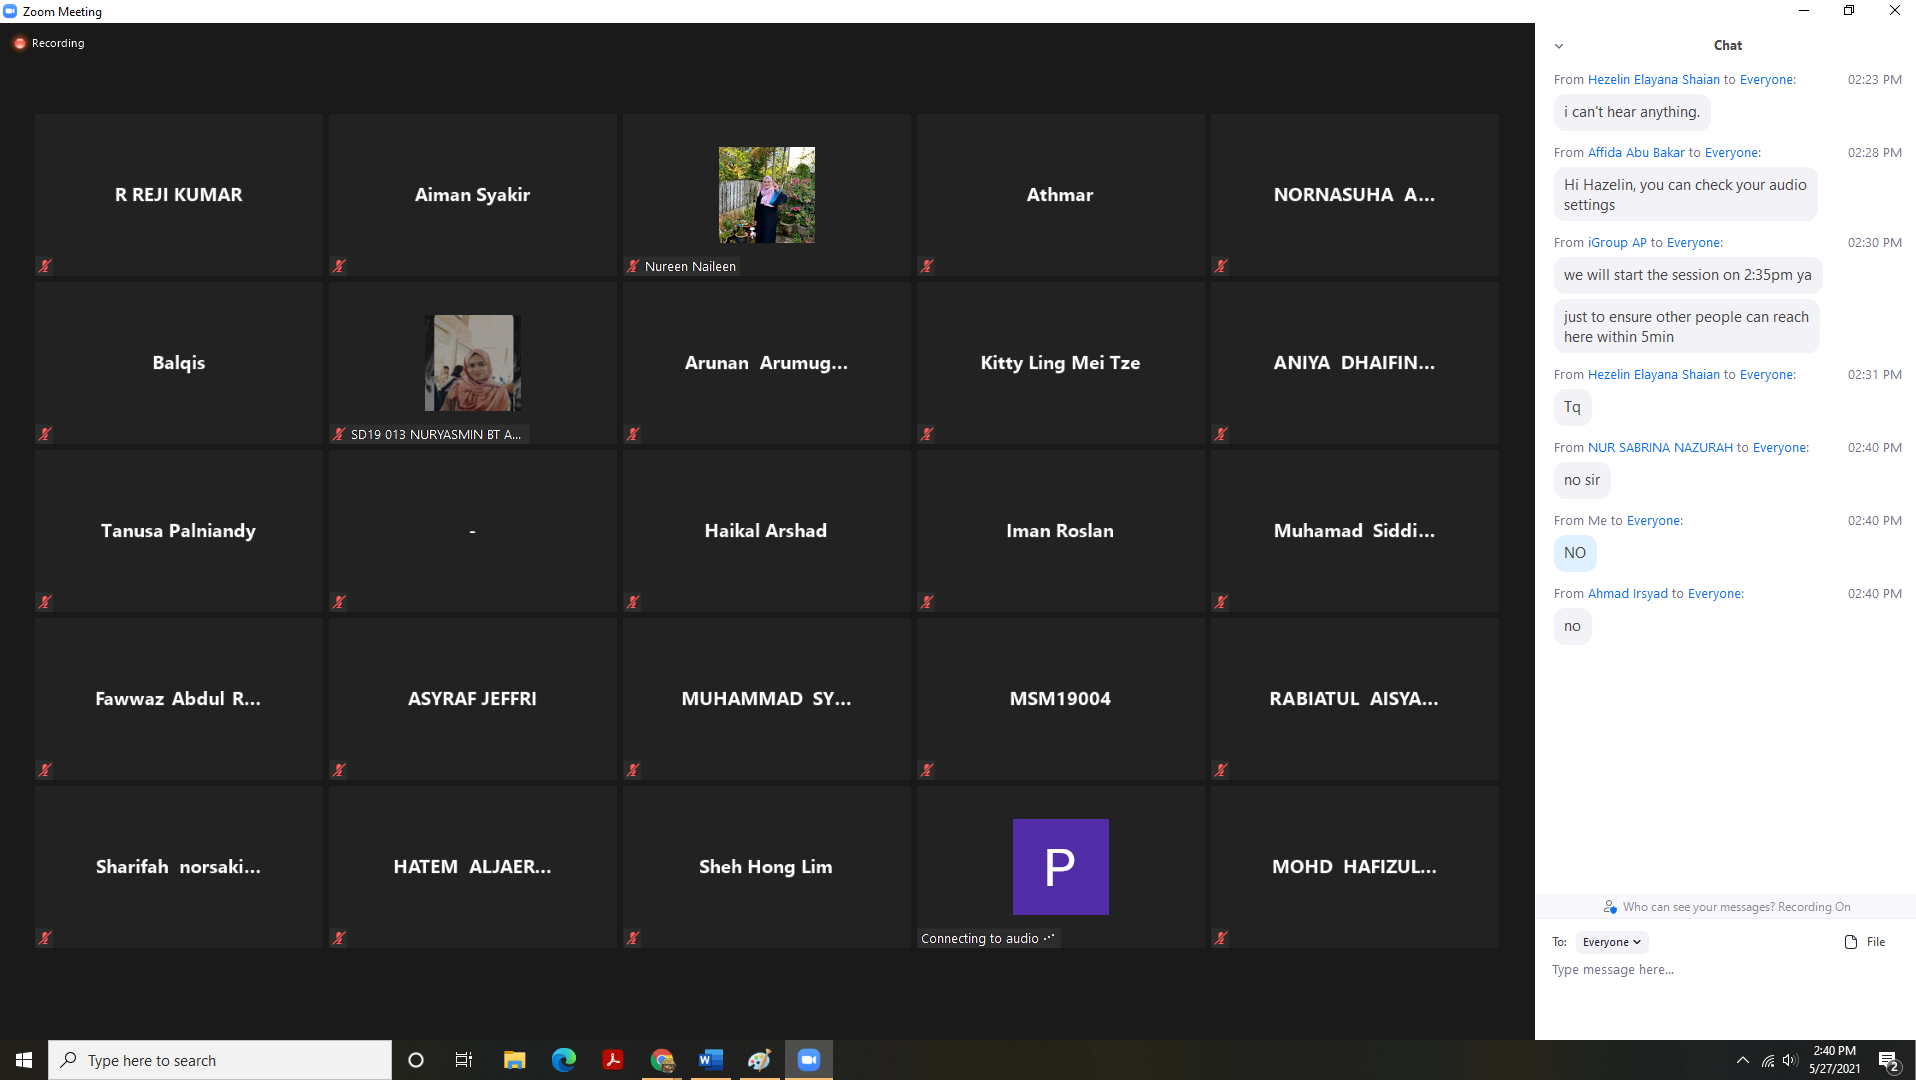Image resolution: width=1916 pixels, height=1080 pixels.
Task: Click muted mic icon on Athmar tile
Action: pyautogui.click(x=927, y=266)
